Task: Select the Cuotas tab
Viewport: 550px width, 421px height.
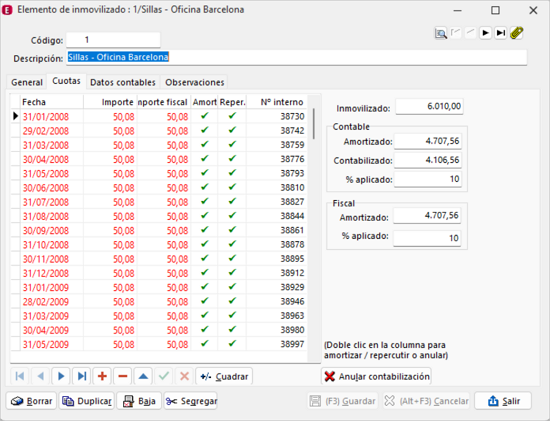Action: (x=66, y=81)
